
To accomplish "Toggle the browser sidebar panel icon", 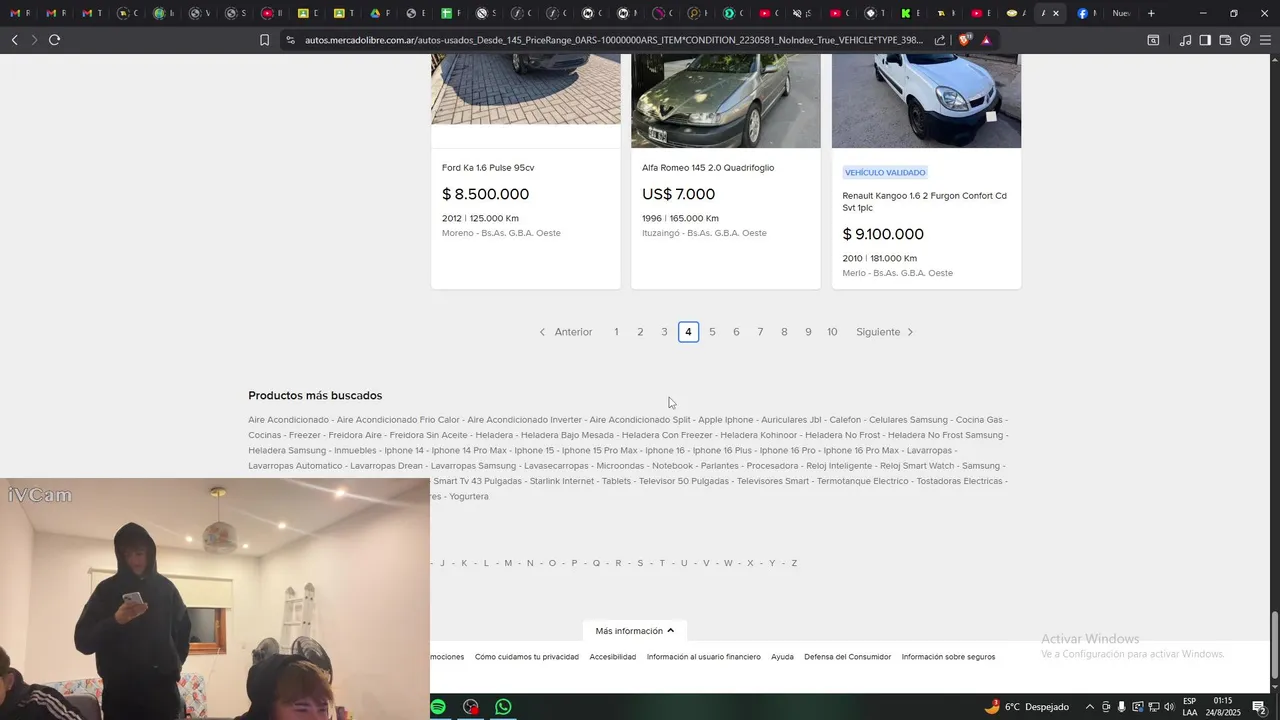I will [x=1205, y=40].
